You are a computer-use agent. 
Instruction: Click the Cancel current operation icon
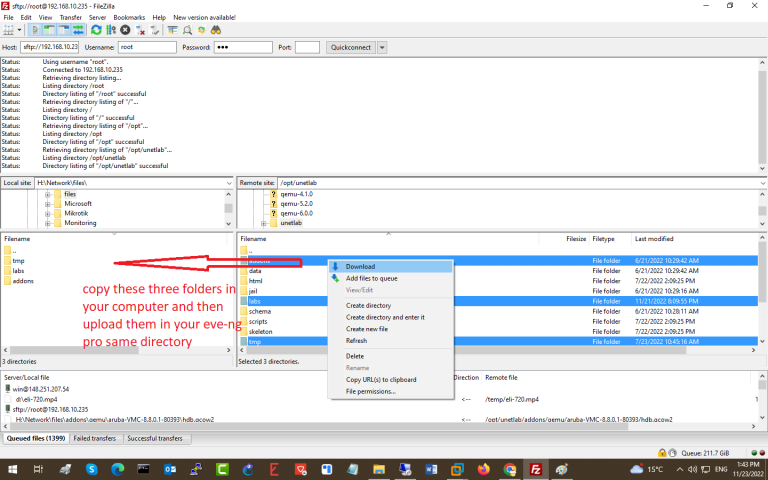click(126, 30)
